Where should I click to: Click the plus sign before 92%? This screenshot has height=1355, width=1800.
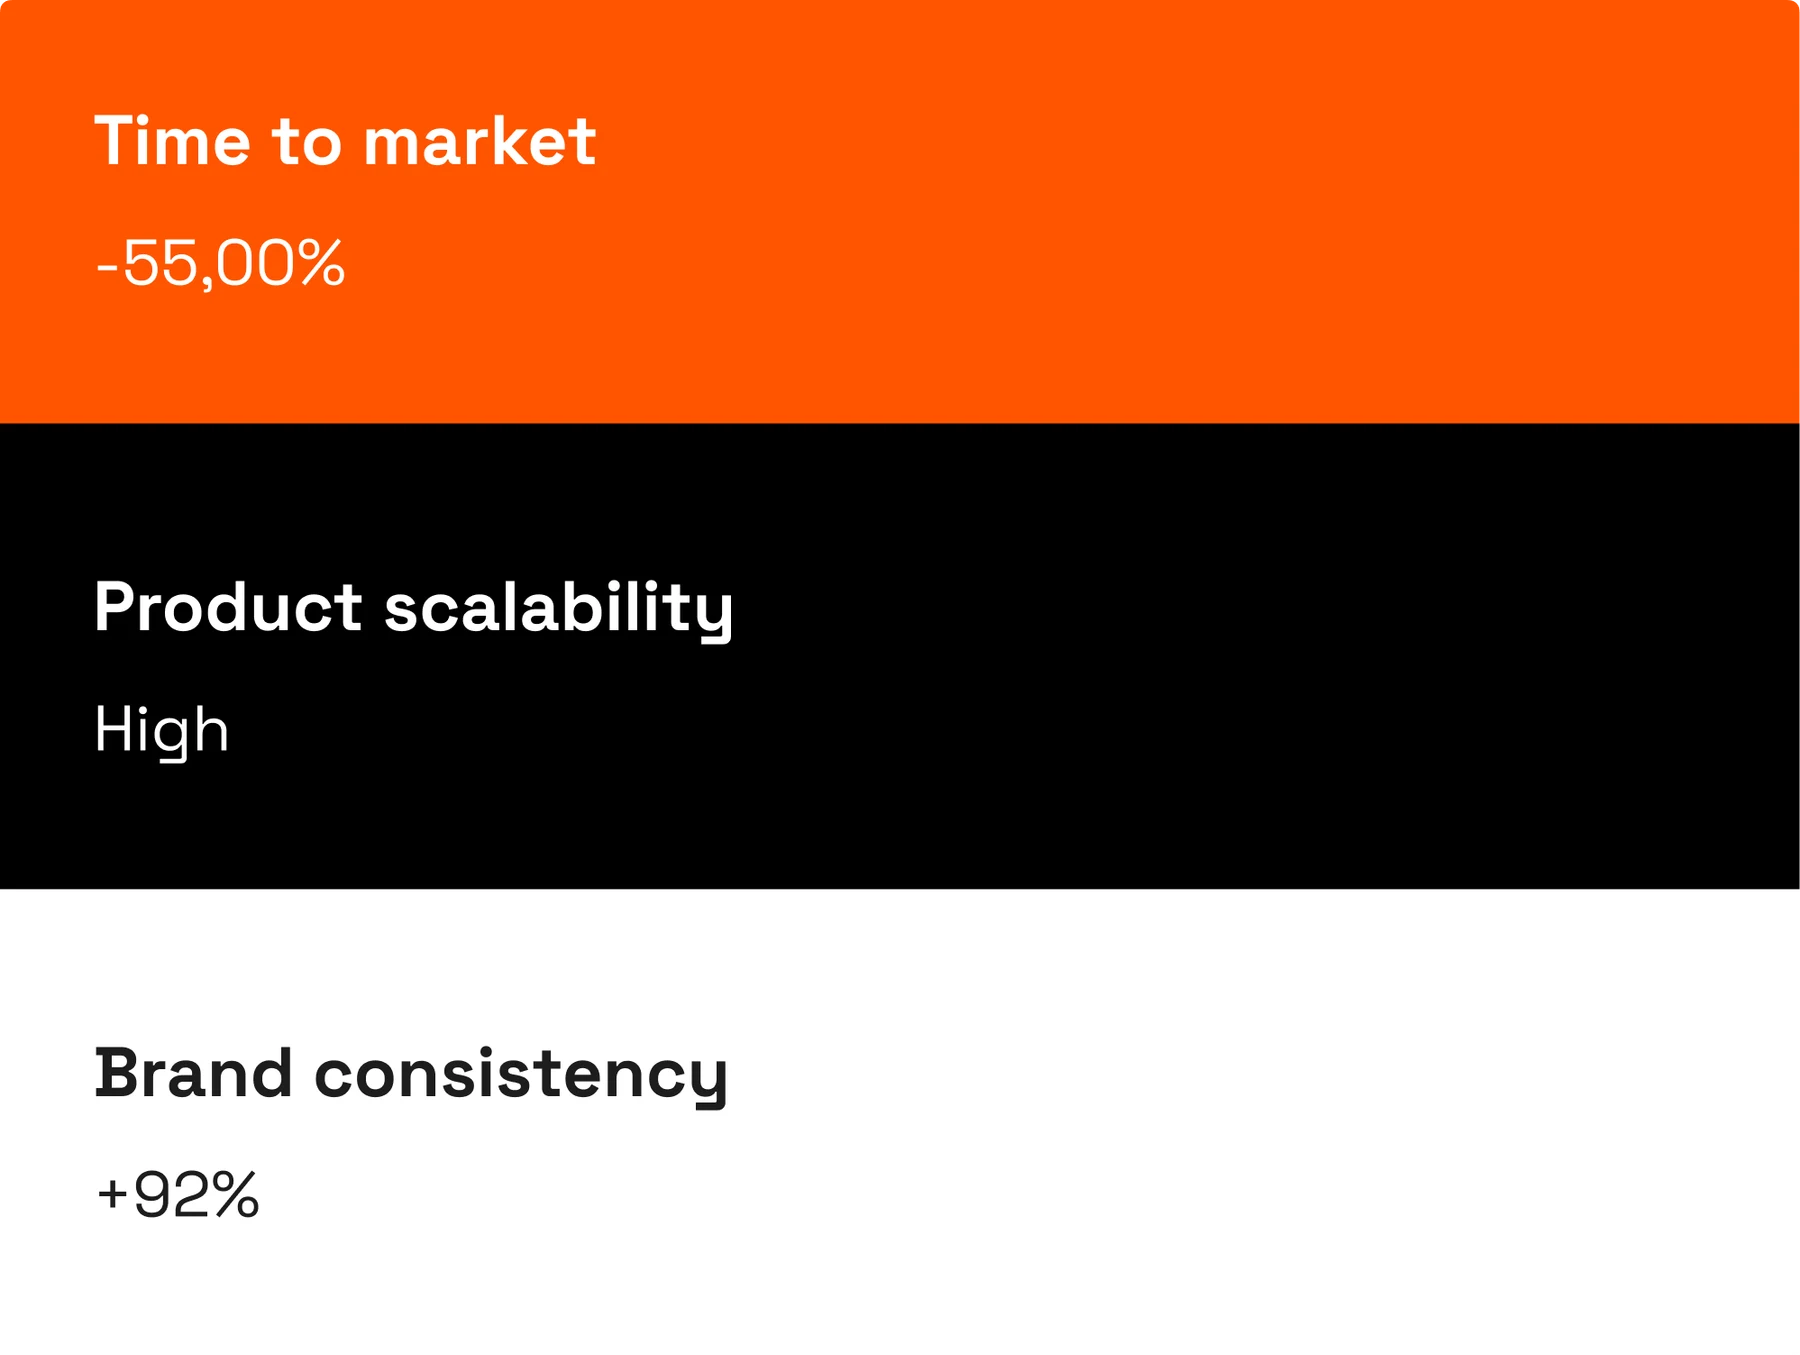pos(111,1194)
